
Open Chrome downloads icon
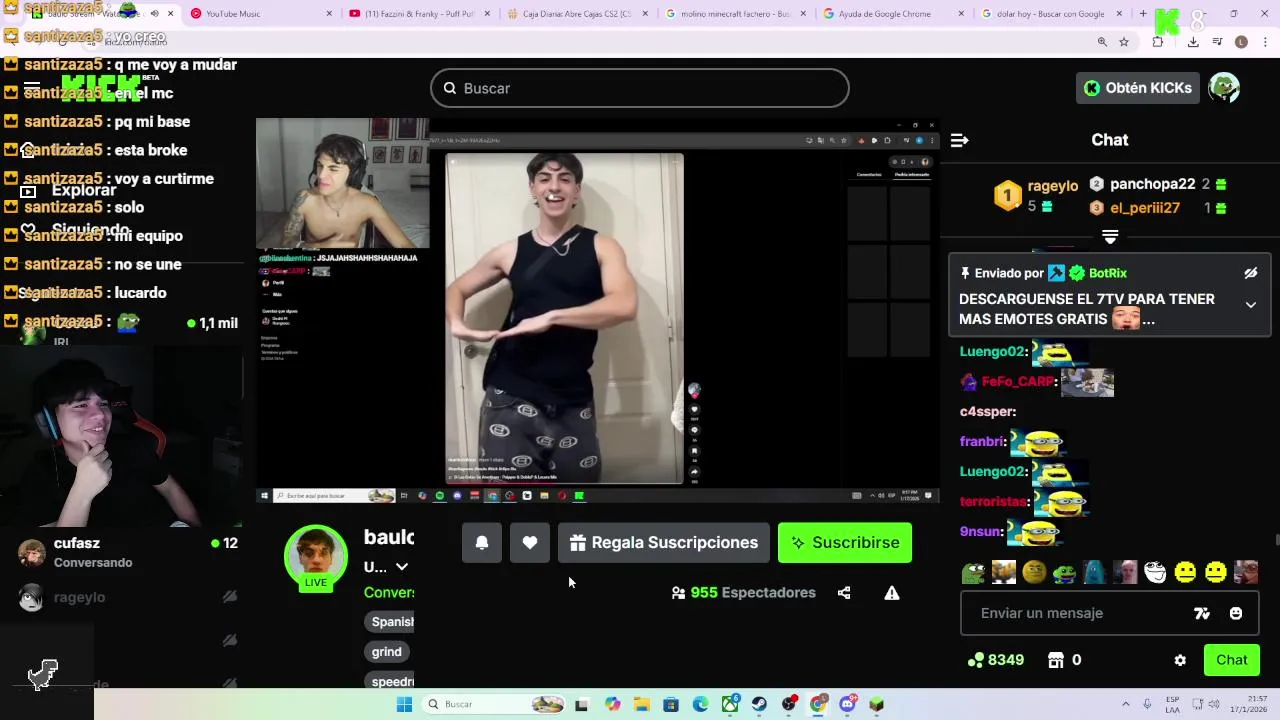(1193, 42)
